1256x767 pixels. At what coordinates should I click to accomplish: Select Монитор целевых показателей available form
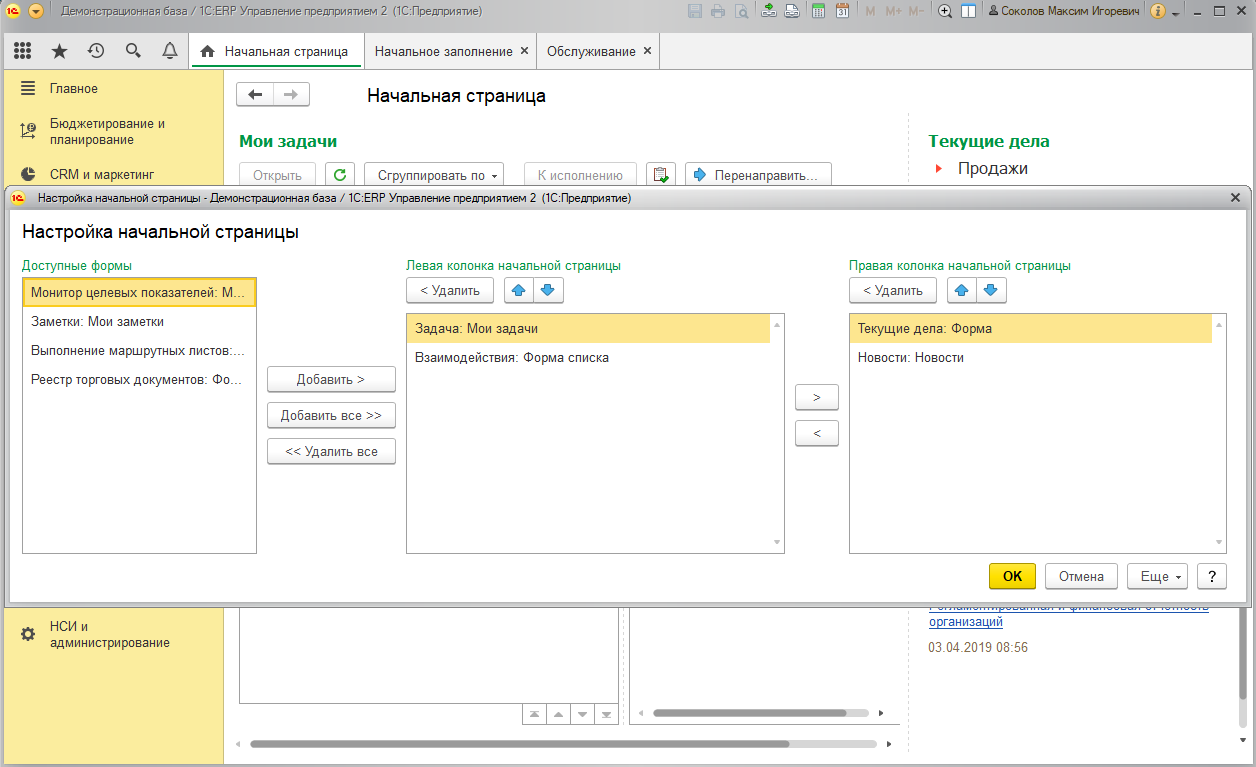[x=139, y=292]
